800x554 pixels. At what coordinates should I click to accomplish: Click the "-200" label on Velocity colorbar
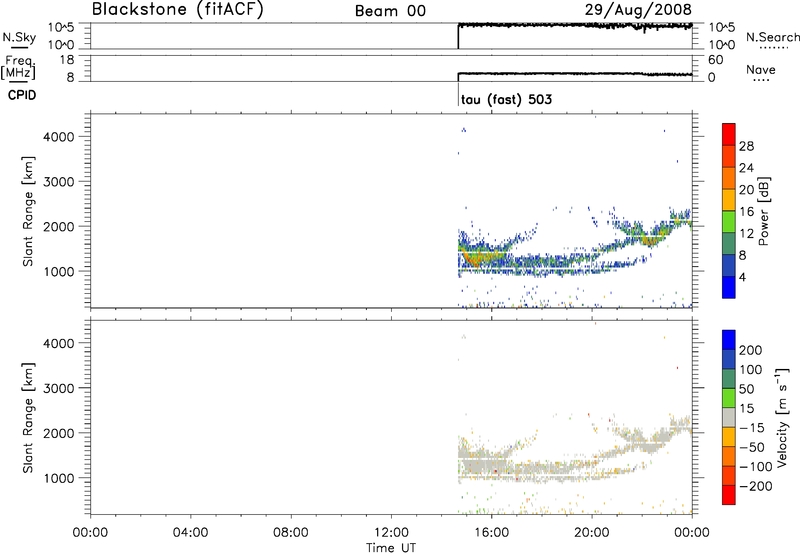[756, 486]
